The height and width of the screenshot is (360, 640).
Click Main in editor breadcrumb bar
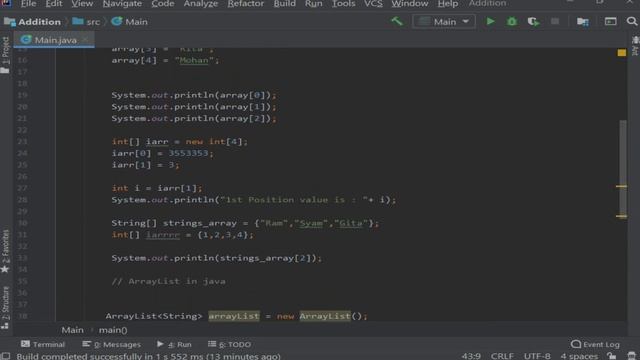(x=73, y=330)
